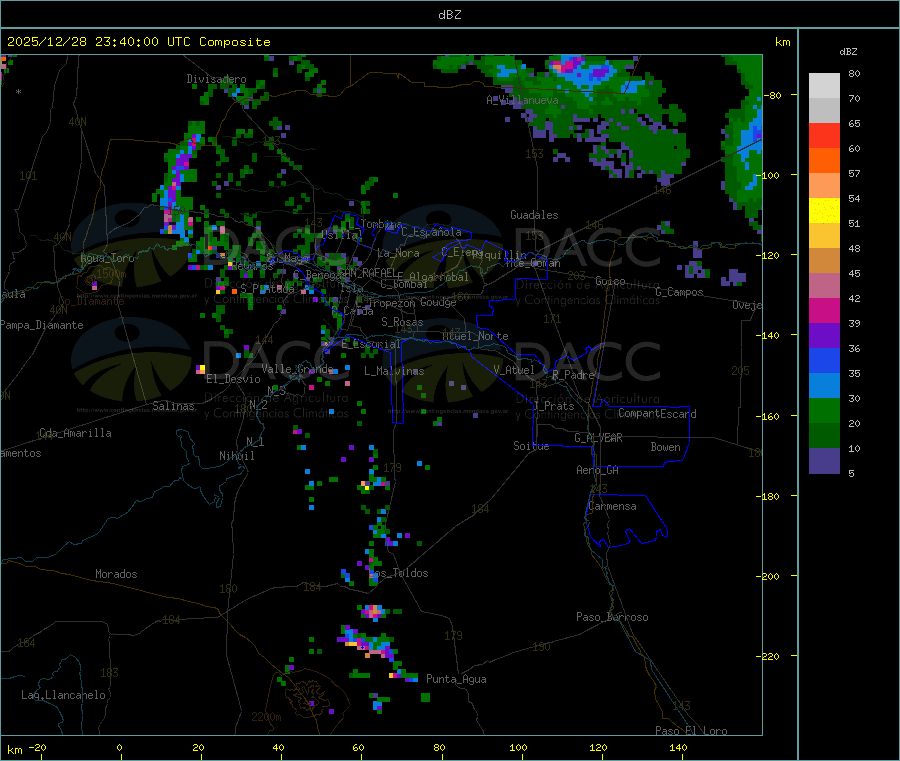Click the 'C_Campos' map label
The height and width of the screenshot is (761, 900).
679,292
